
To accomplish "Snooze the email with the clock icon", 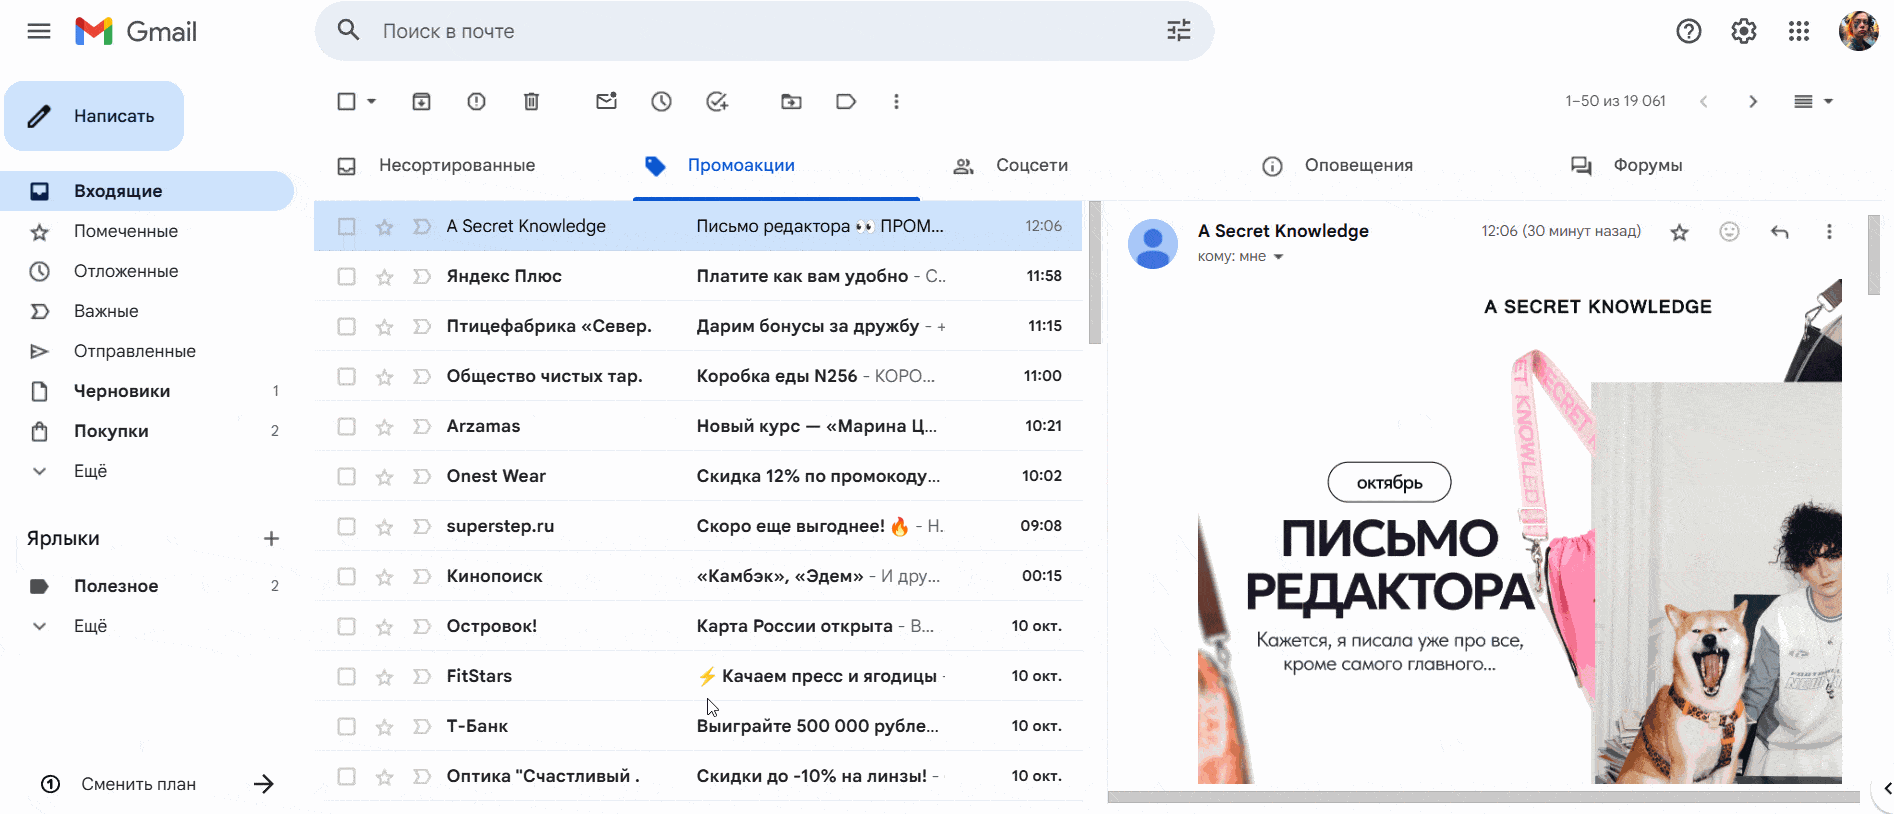I will click(661, 101).
